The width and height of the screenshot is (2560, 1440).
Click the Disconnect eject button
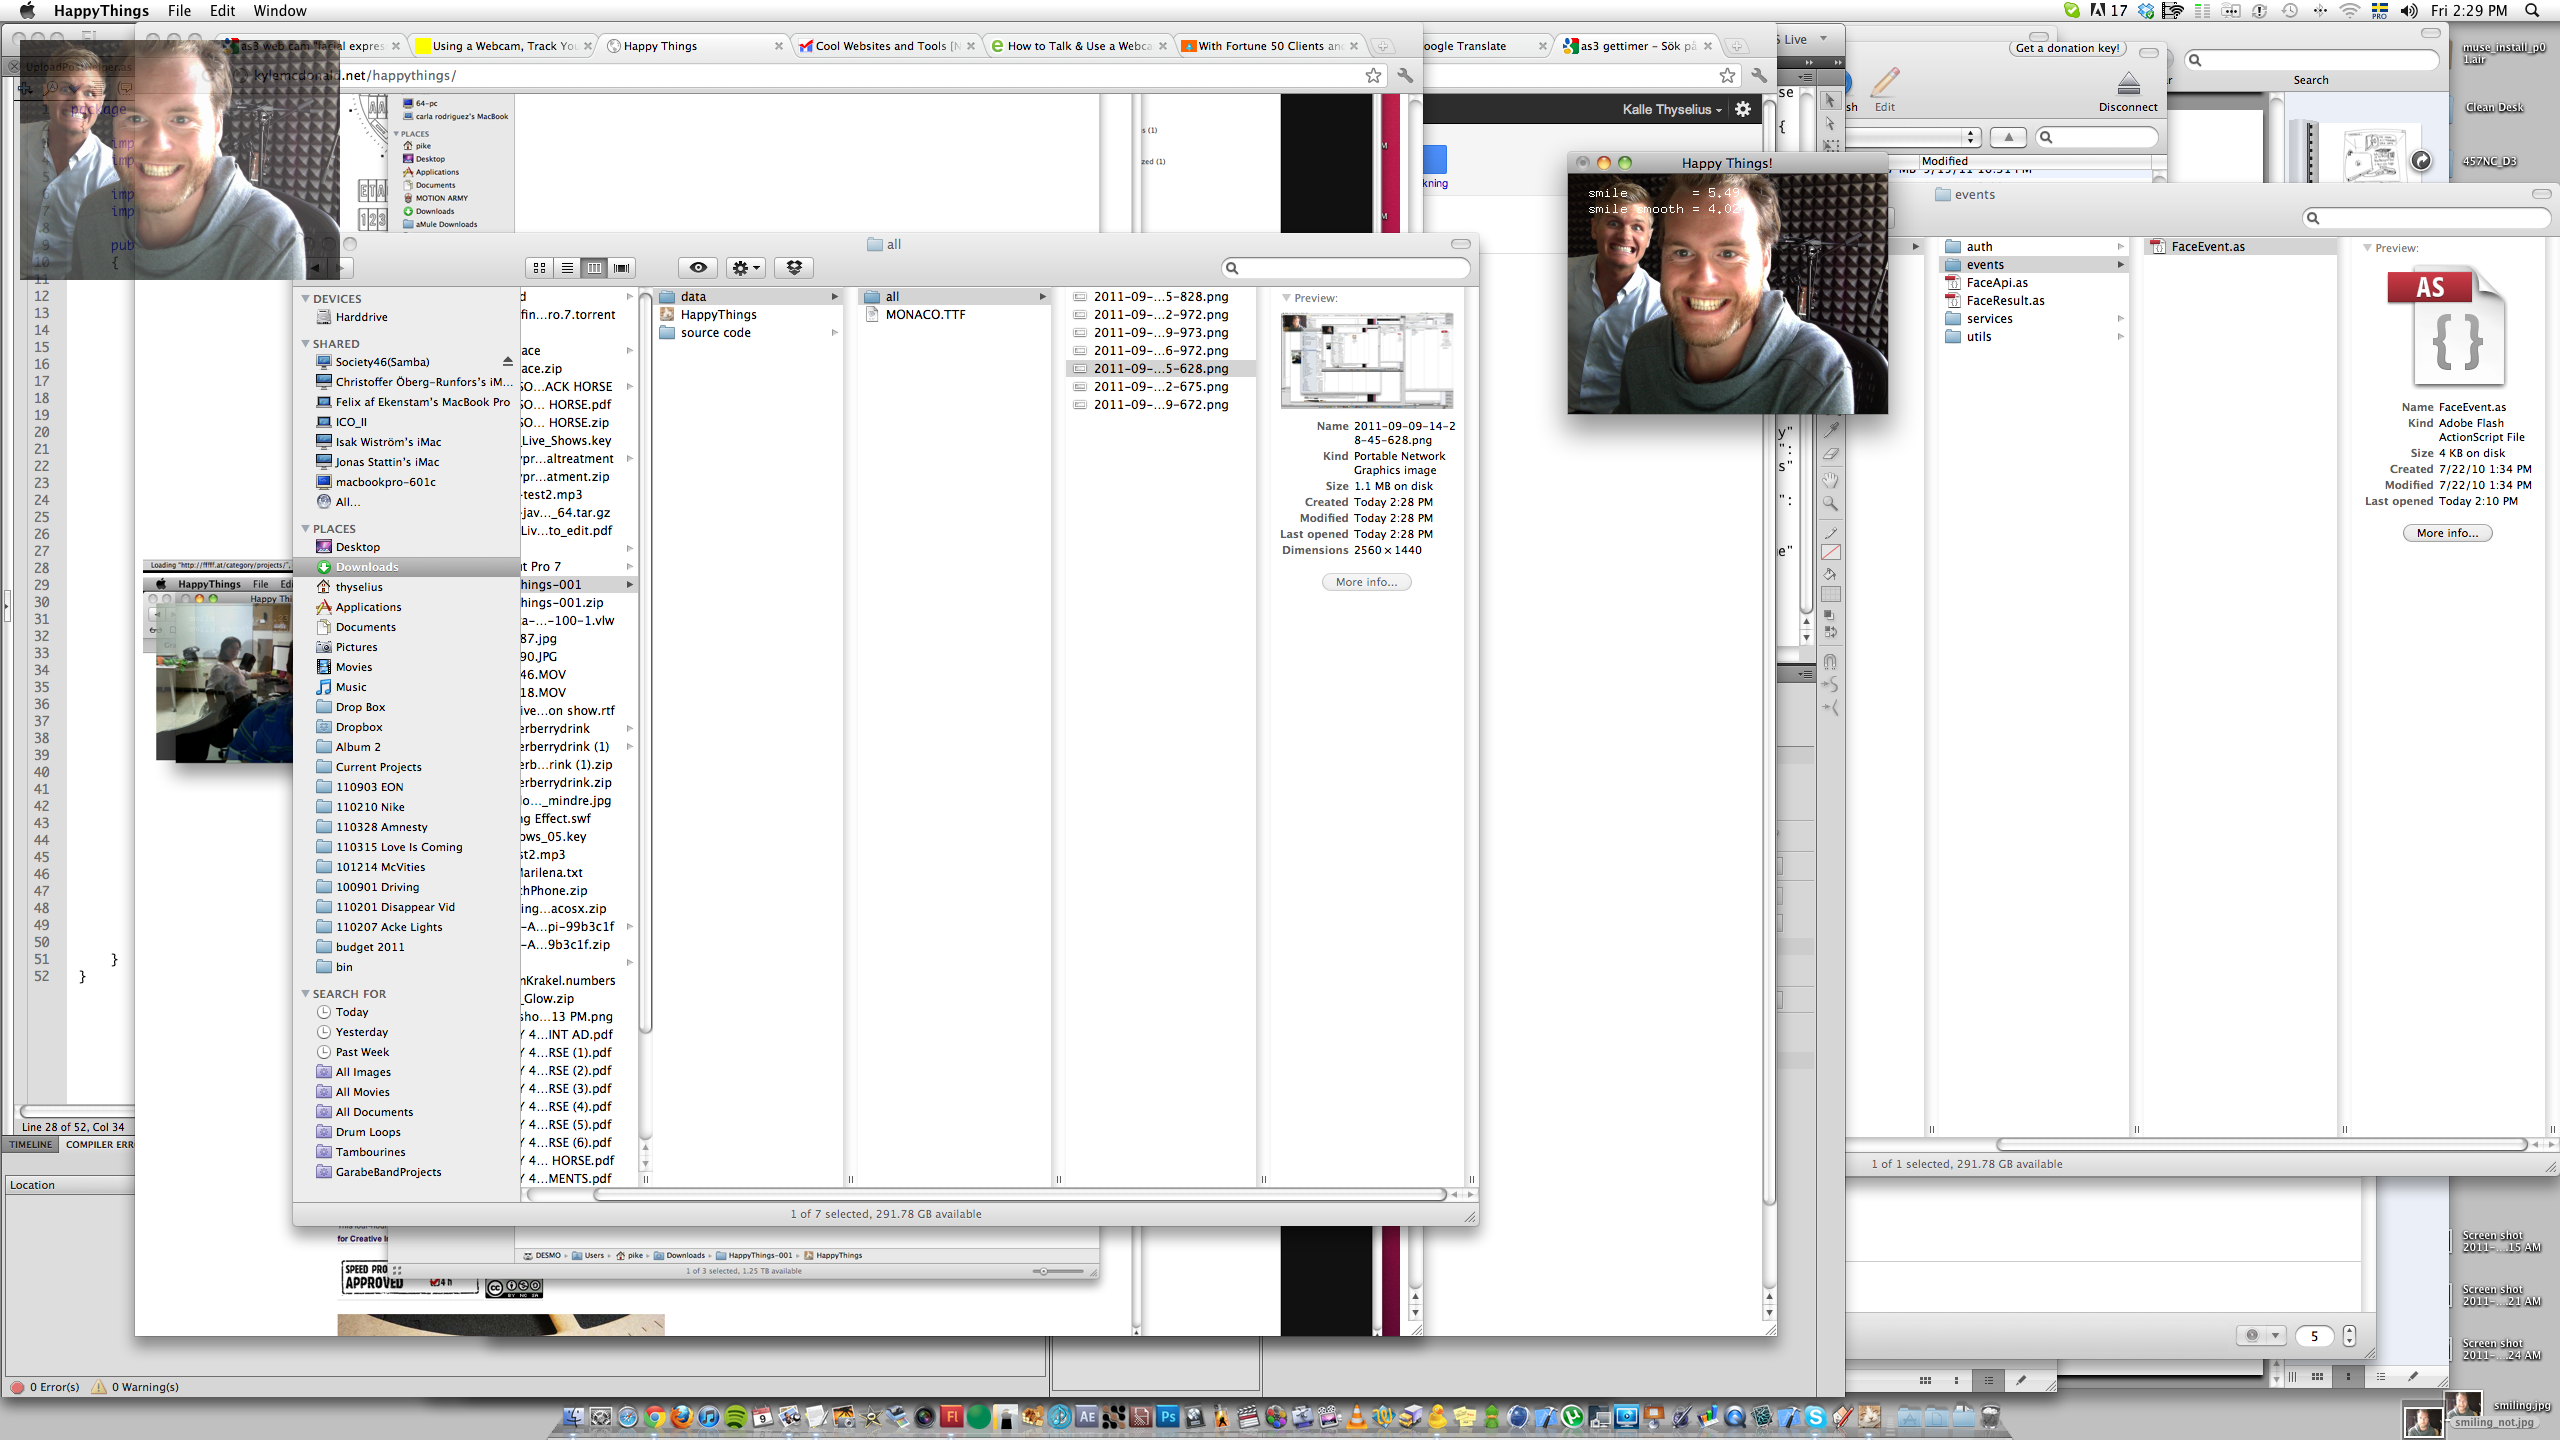click(x=2128, y=90)
